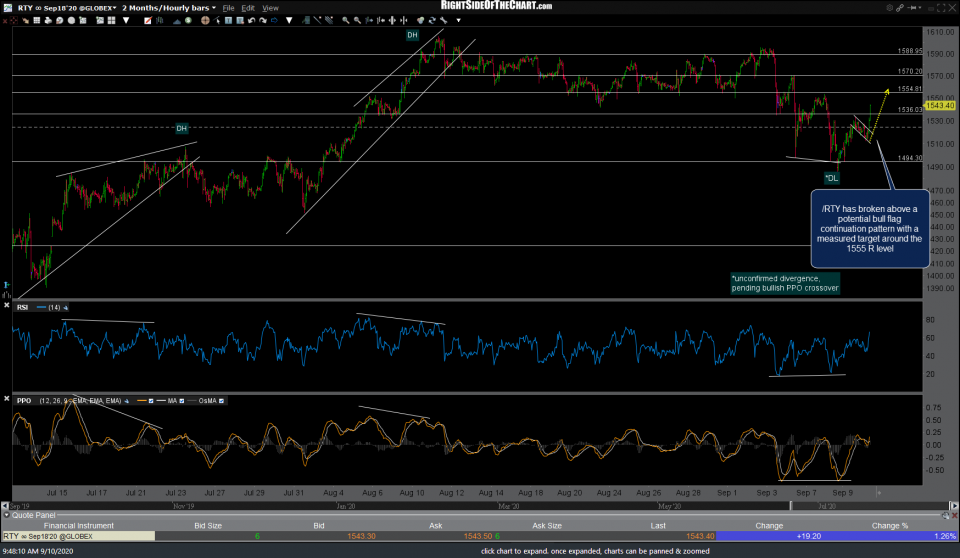
Task: Click the timeline scrollbar right arrow
Action: (x=953, y=506)
